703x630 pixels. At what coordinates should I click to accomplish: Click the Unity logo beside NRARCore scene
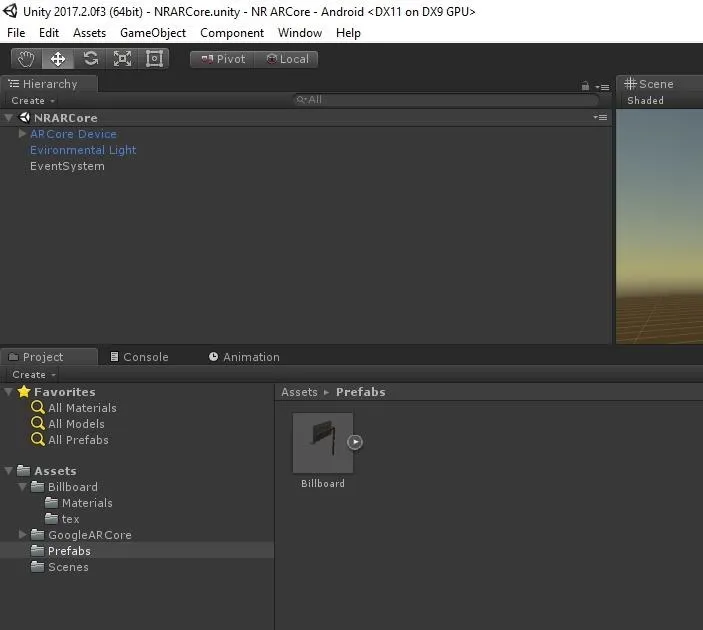(x=24, y=117)
